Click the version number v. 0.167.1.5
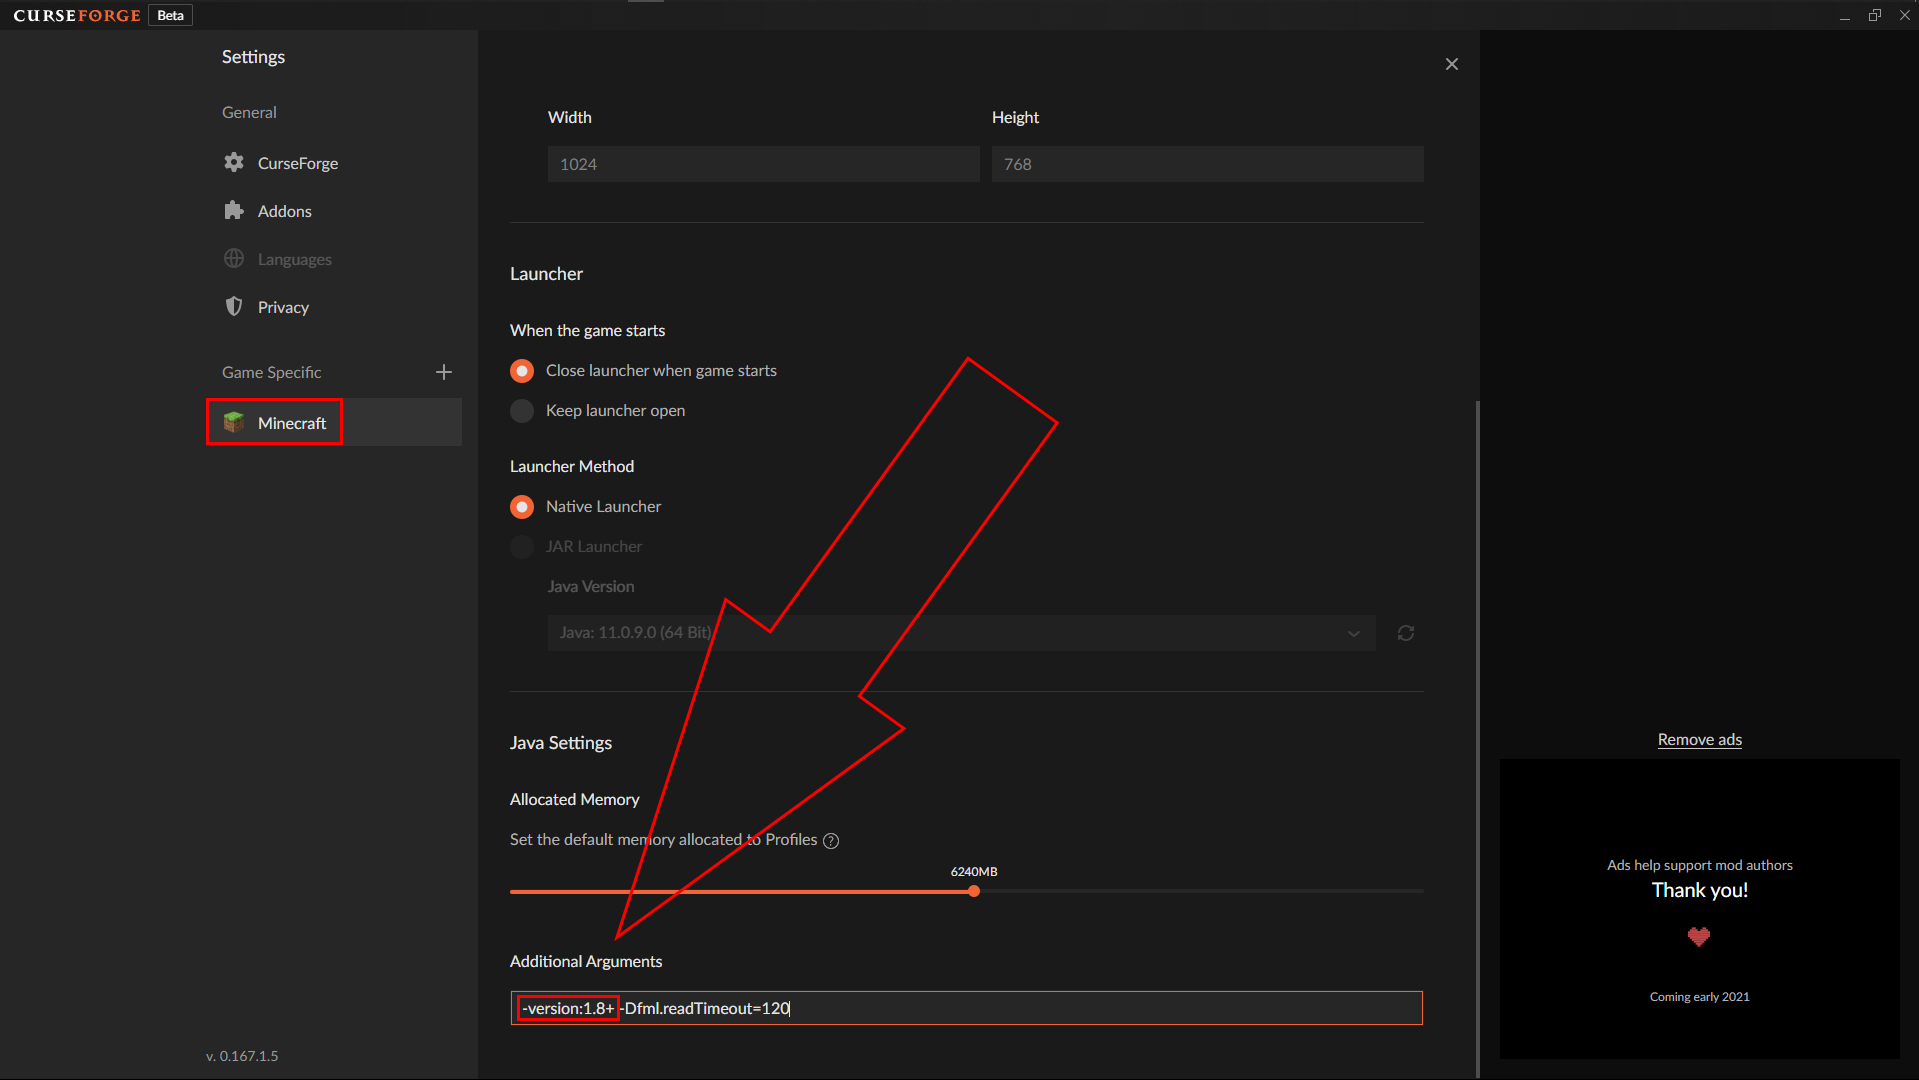 coord(242,1056)
